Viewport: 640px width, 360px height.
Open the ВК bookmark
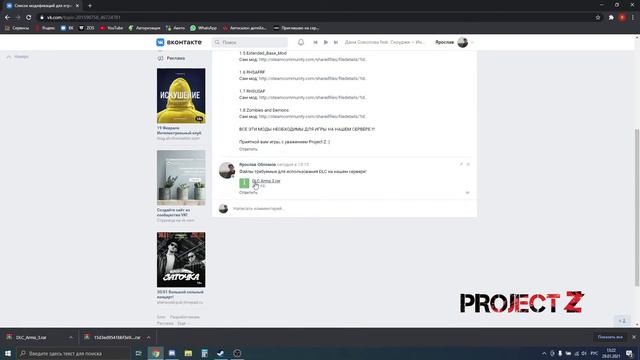(67, 28)
